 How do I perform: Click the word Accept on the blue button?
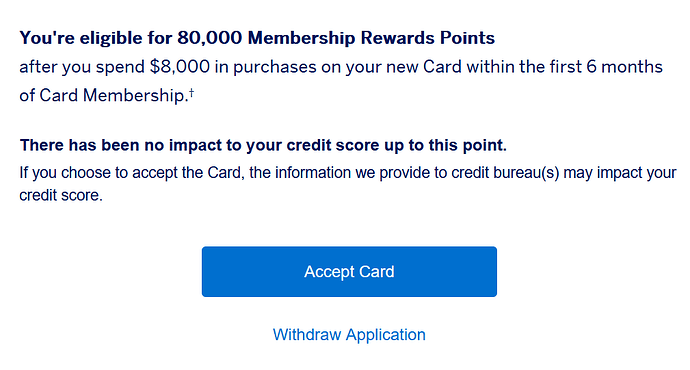(x=329, y=272)
